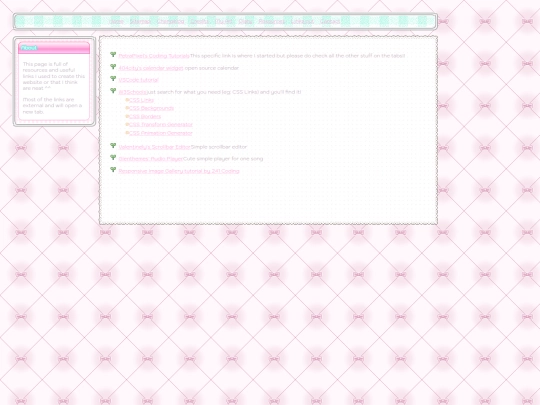Open the Home page in navigation bar
The width and height of the screenshot is (540, 405).
(x=116, y=21)
